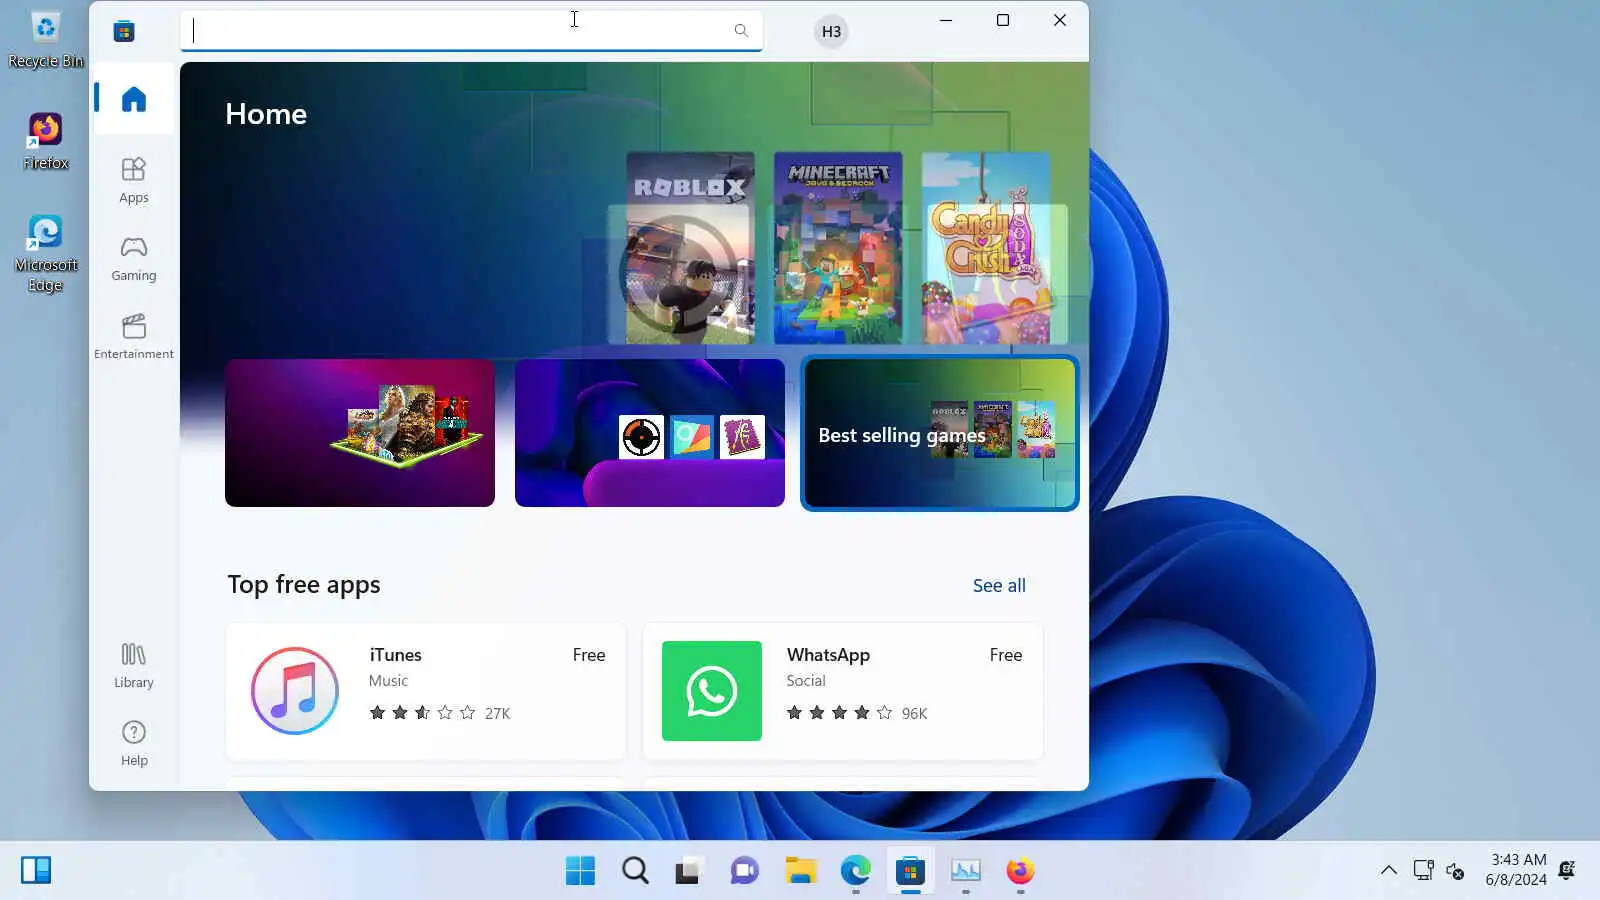Open the Apps section in sidebar
Image resolution: width=1600 pixels, height=900 pixels.
(x=133, y=181)
